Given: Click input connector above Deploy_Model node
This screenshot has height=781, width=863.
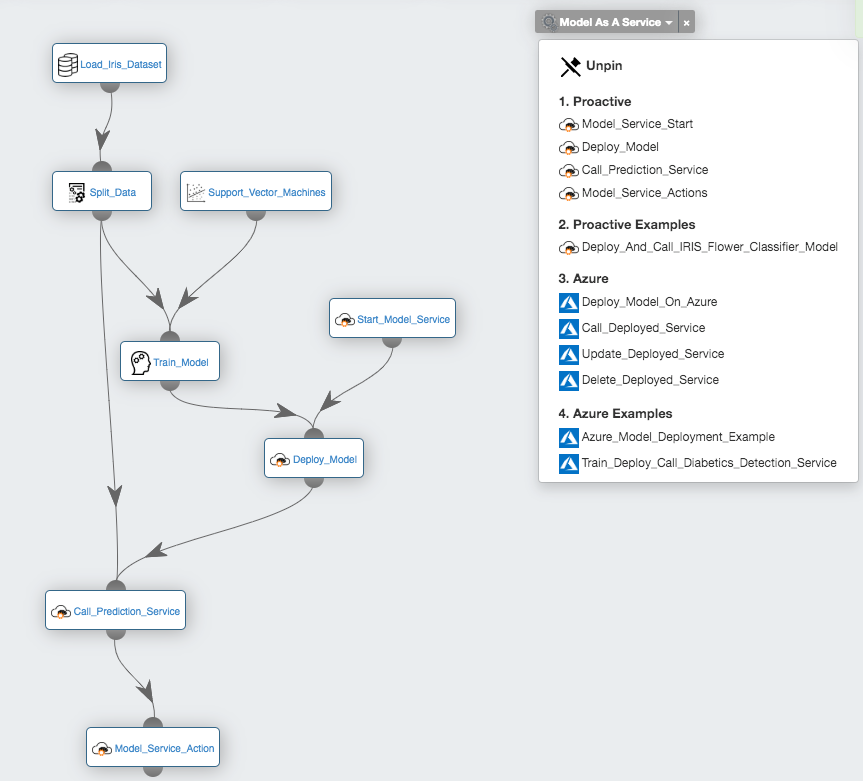Looking at the screenshot, I should pyautogui.click(x=314, y=434).
